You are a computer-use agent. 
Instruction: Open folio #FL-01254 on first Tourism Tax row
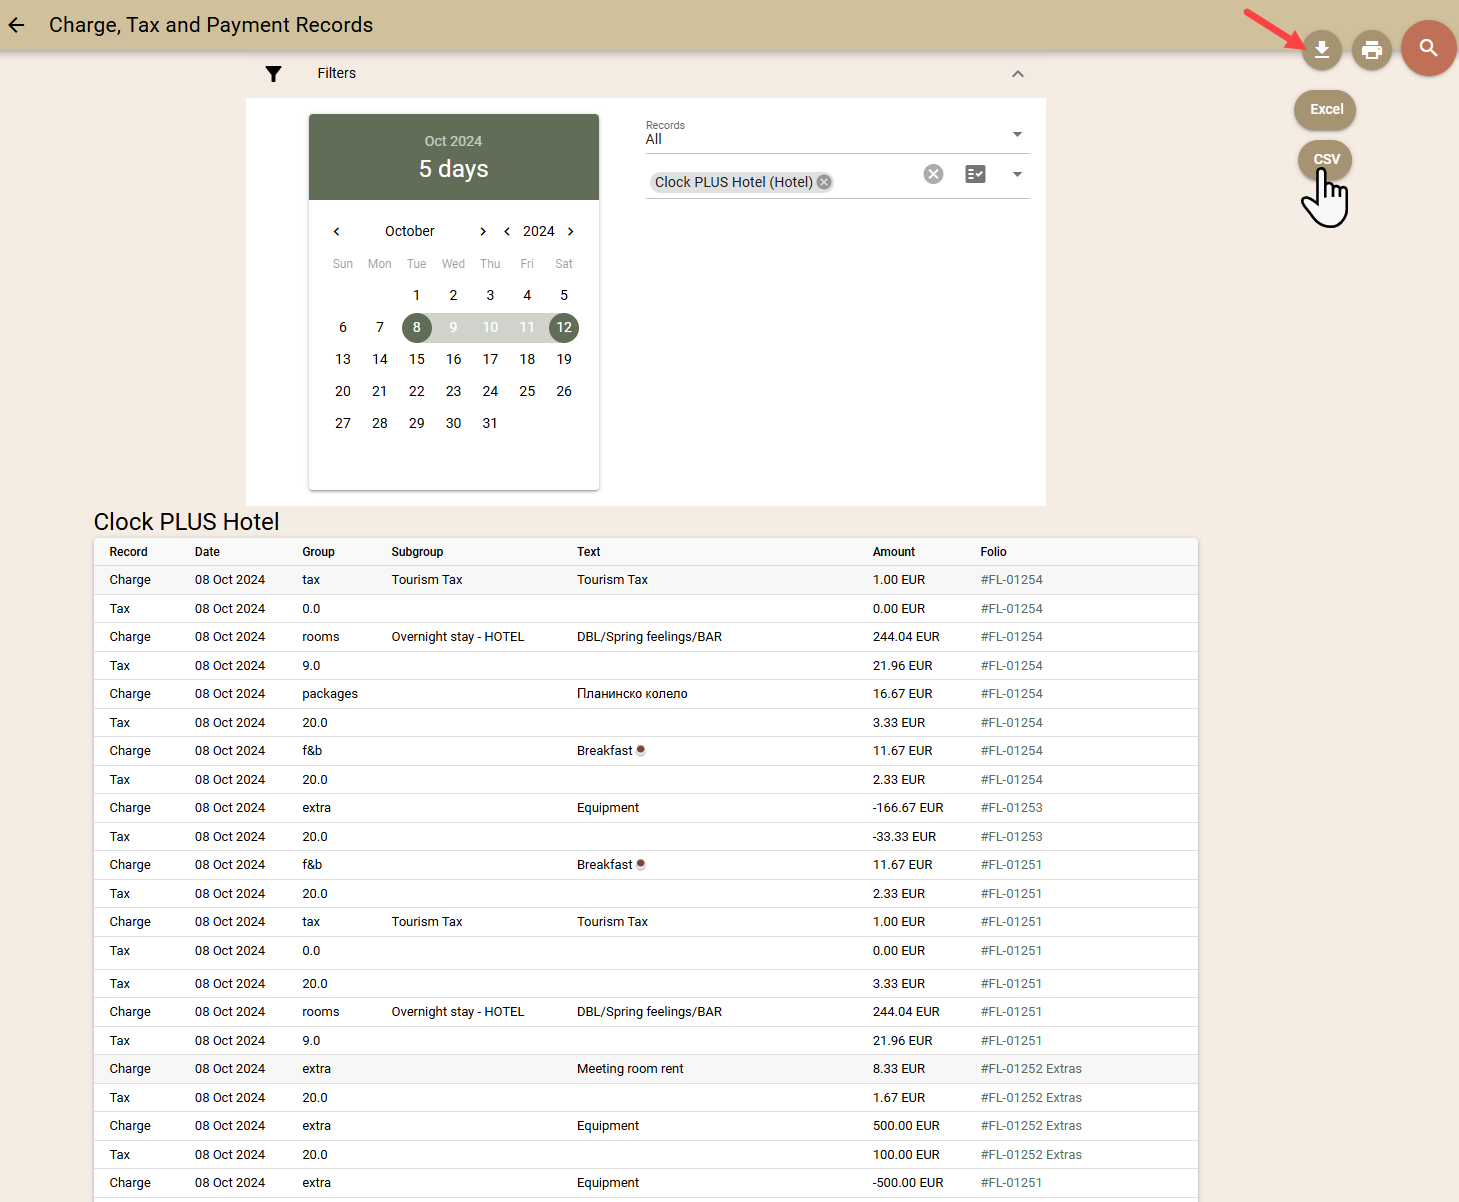(1011, 580)
